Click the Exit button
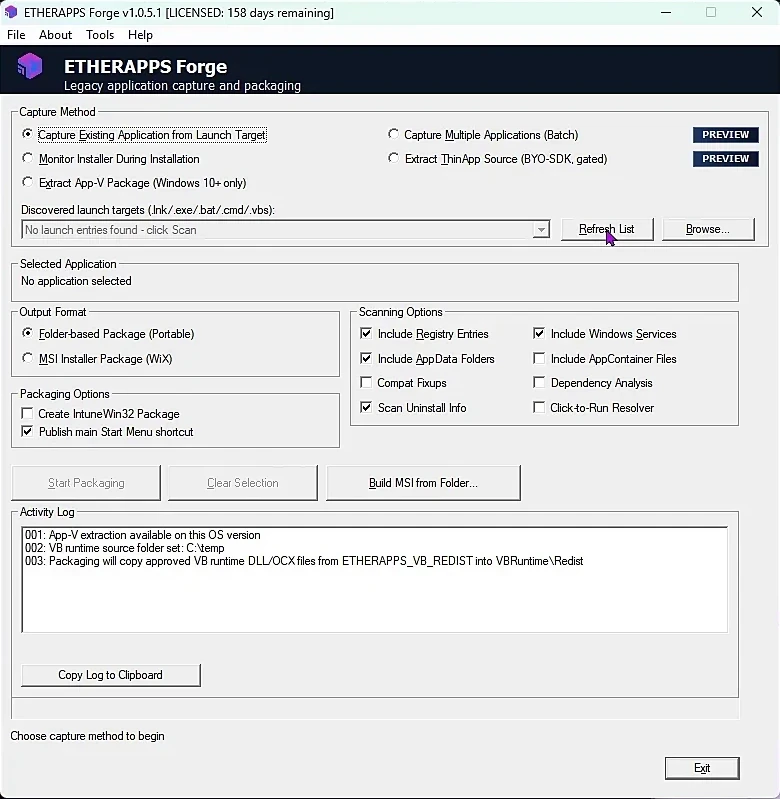 (702, 768)
